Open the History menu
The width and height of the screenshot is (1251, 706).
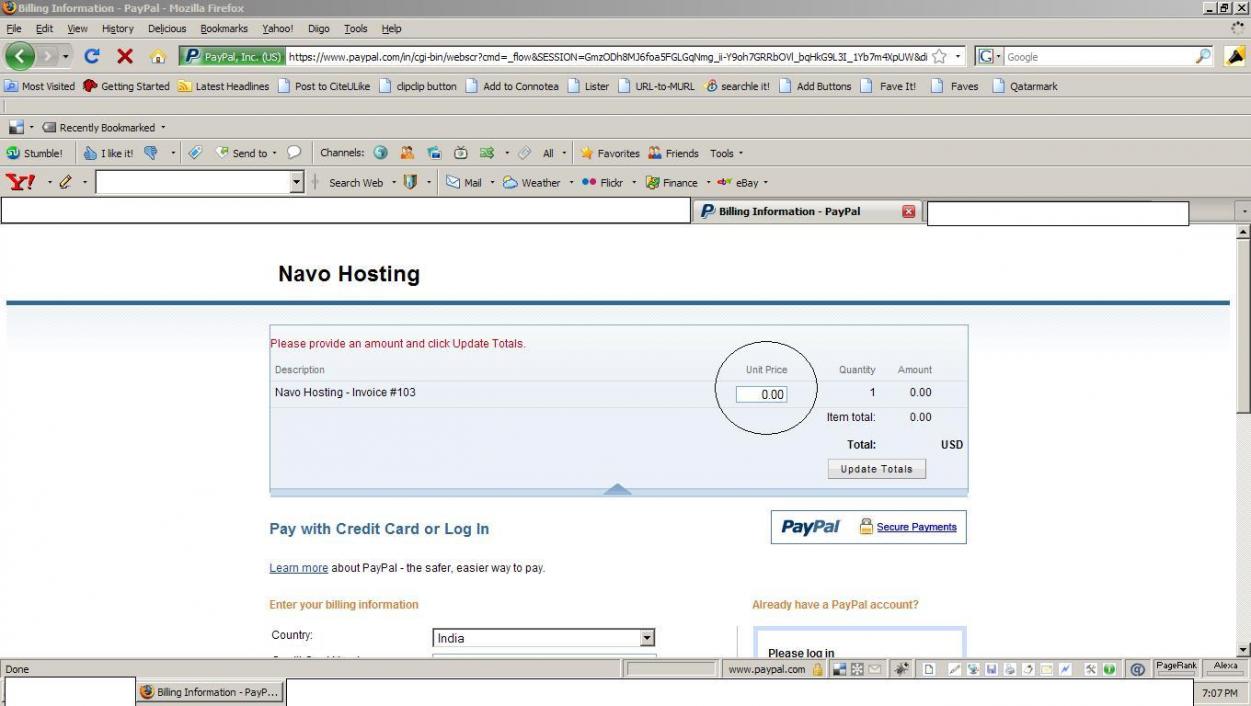117,29
